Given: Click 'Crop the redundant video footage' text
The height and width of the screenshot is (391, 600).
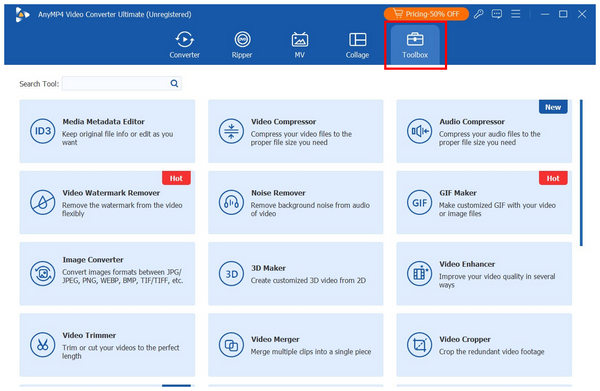Looking at the screenshot, I should point(491,352).
